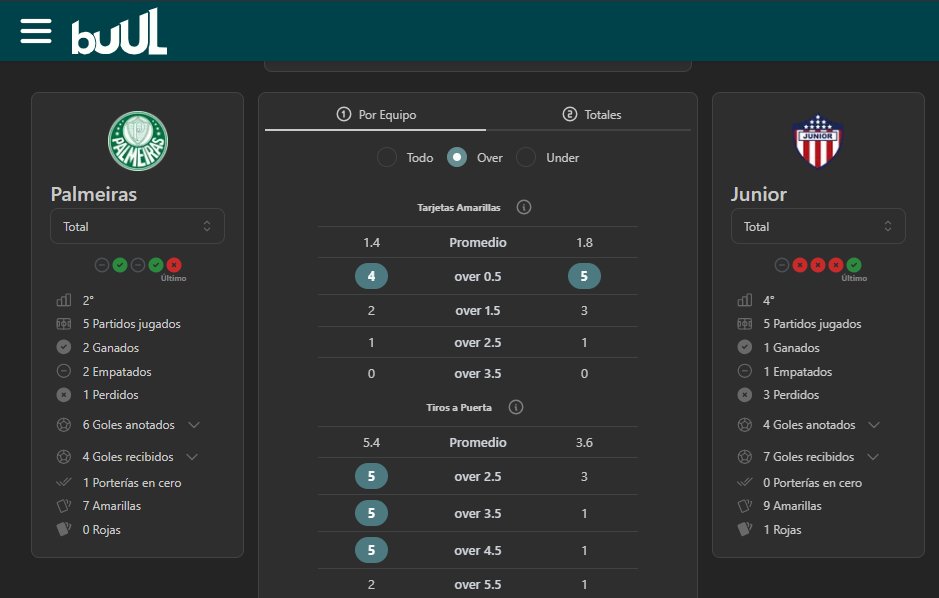This screenshot has height=598, width=939.
Task: Click the buUL logo
Action: [119, 32]
